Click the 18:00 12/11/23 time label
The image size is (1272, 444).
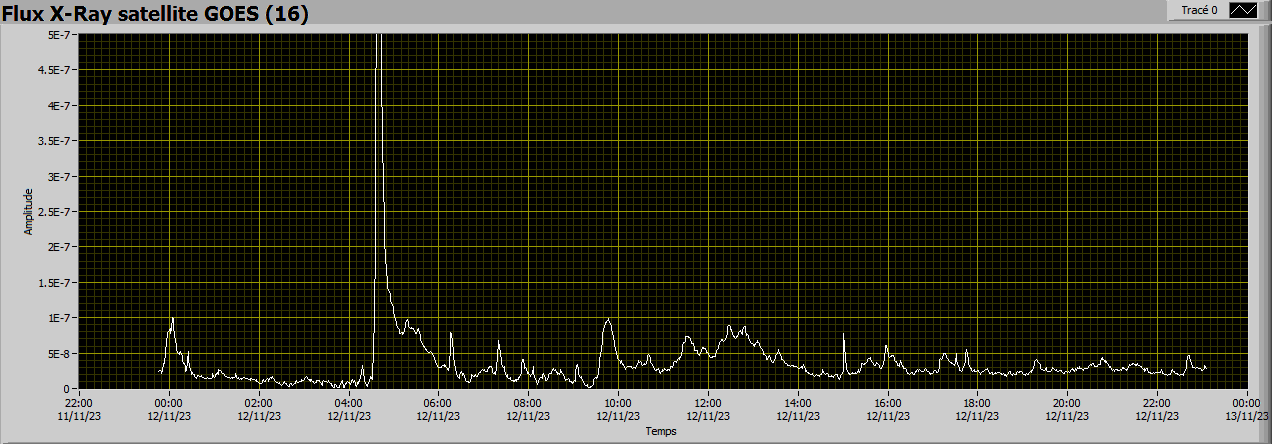coord(977,409)
